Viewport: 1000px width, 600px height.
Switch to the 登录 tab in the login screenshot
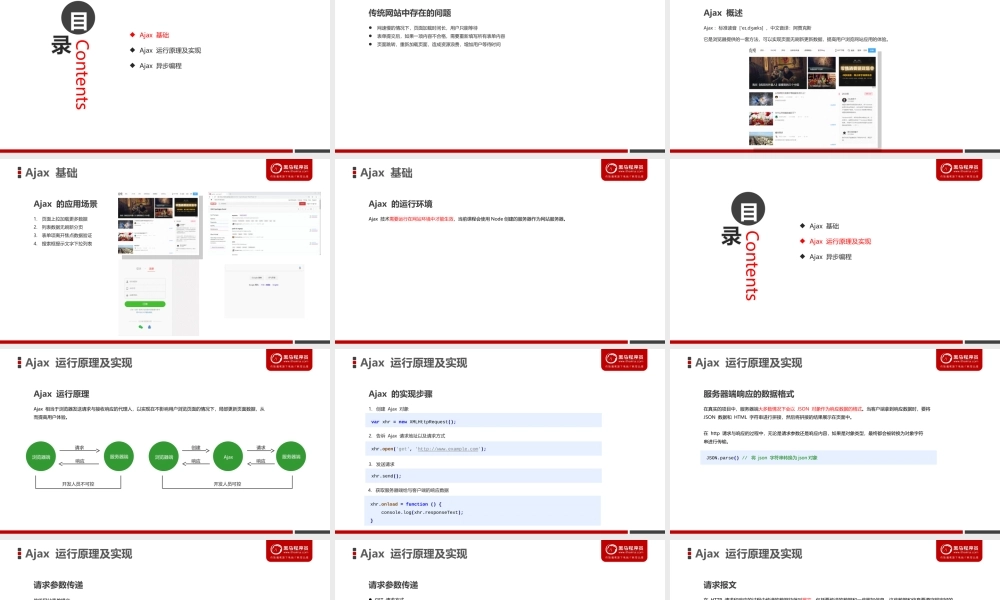(139, 268)
